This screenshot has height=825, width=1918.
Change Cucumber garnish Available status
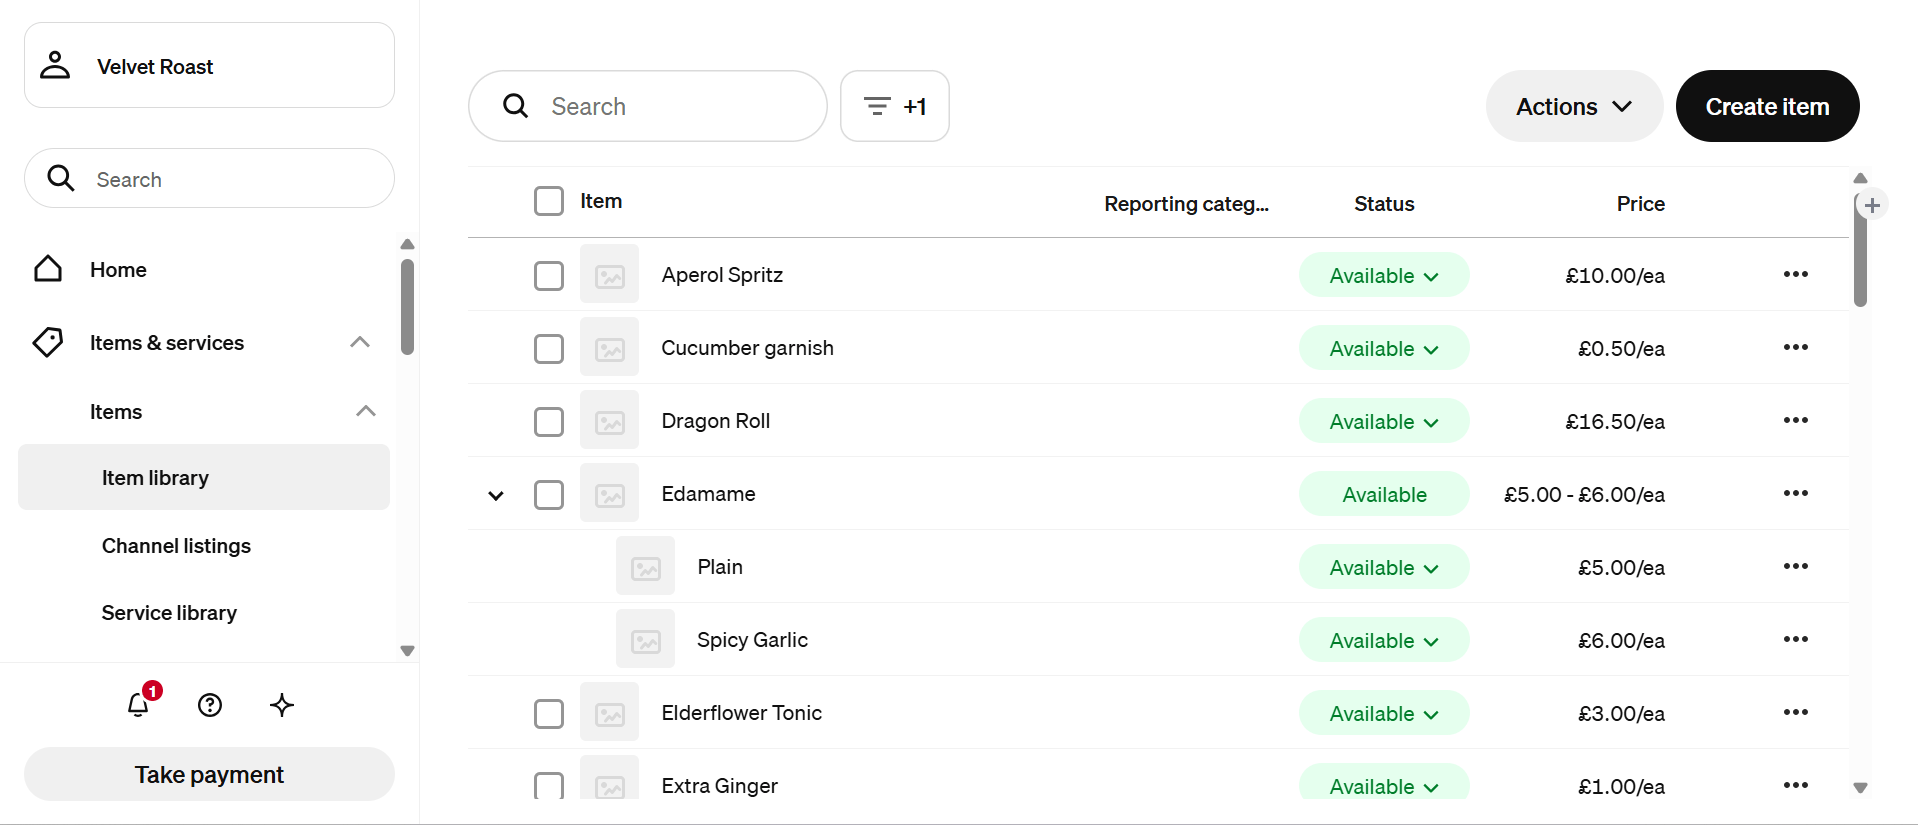[1384, 348]
